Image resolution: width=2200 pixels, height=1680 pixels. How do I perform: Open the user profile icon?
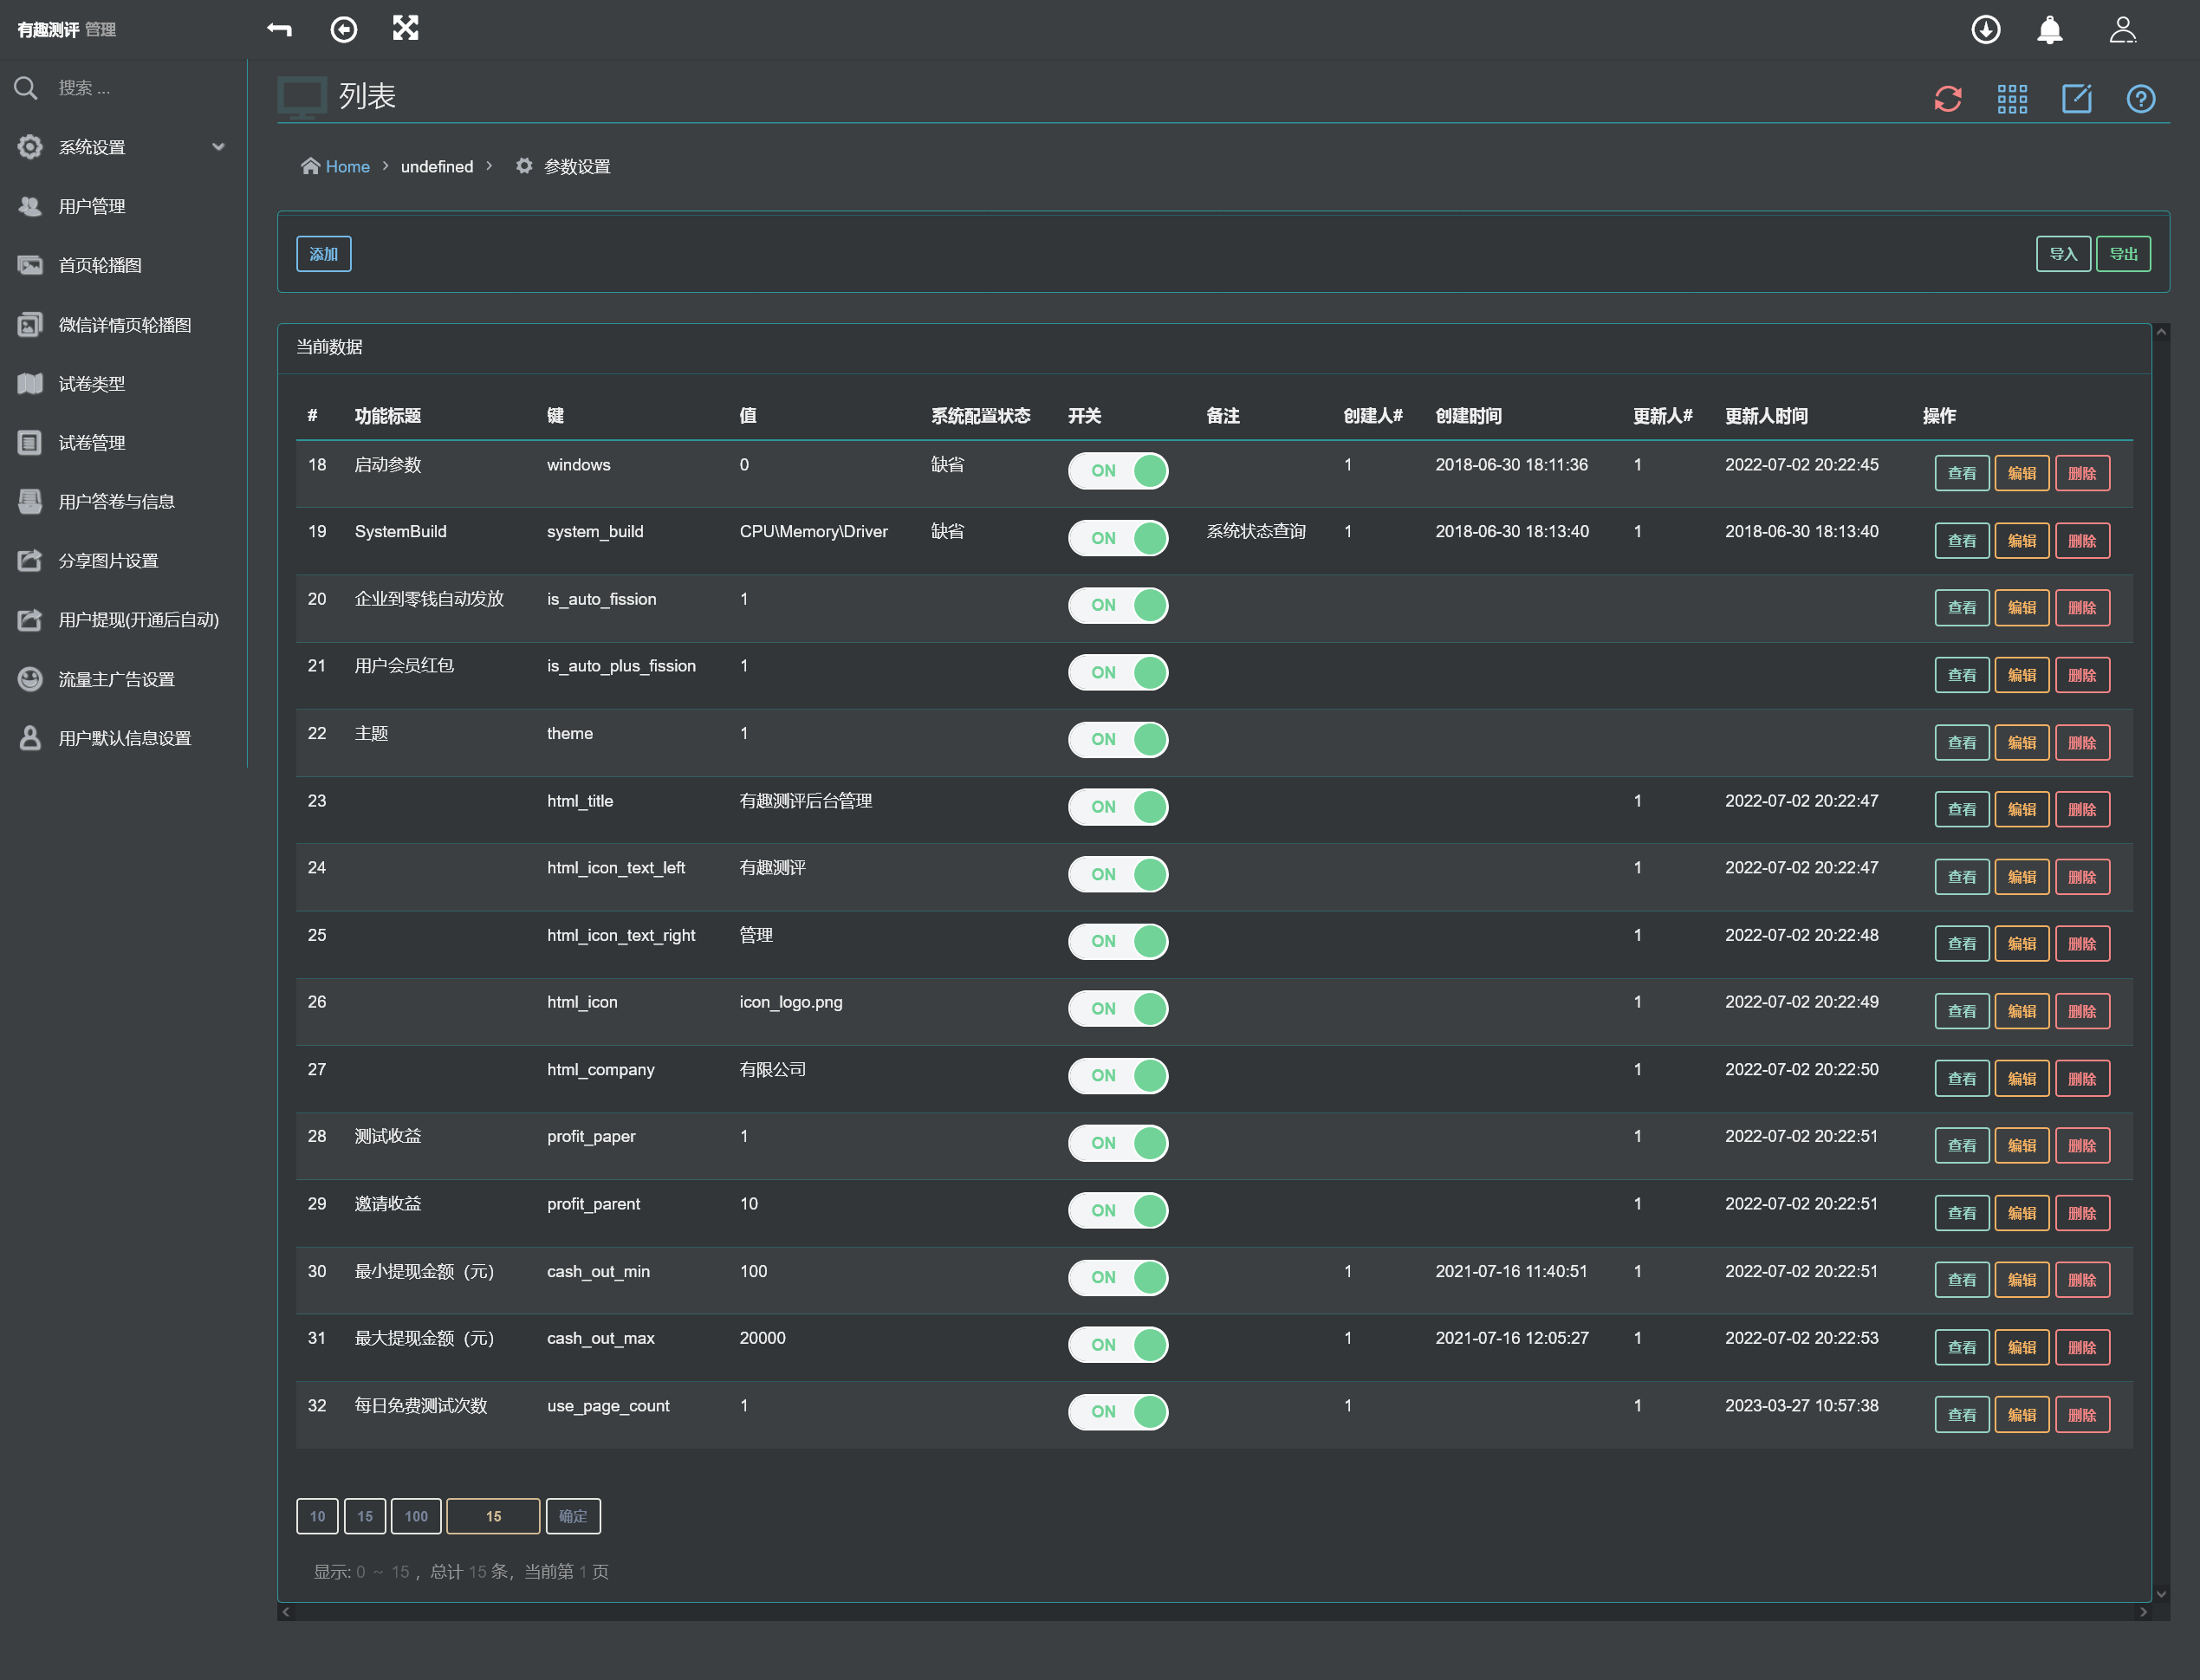2122,30
